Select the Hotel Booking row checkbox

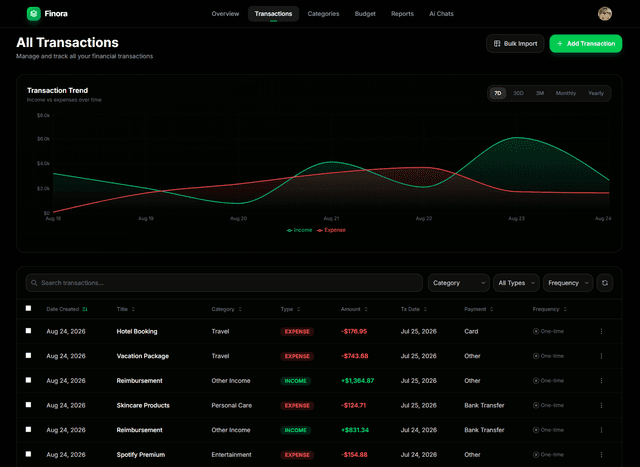point(28,331)
